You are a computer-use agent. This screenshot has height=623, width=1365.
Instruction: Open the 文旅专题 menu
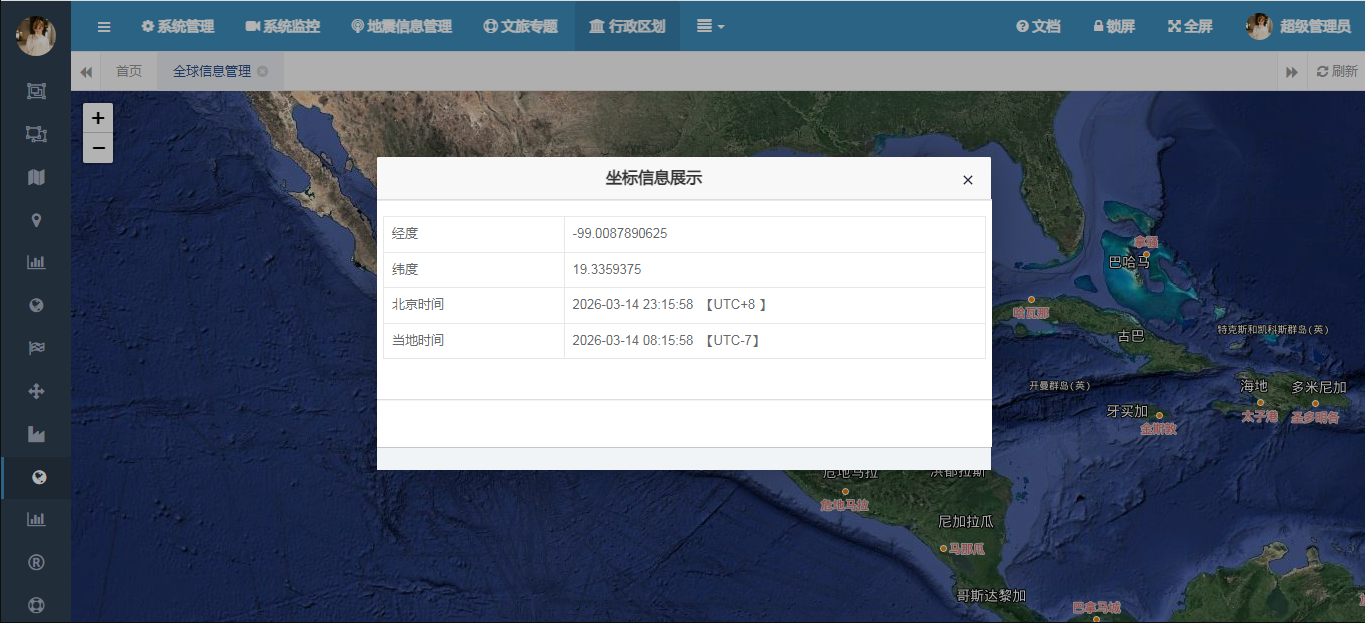tap(520, 26)
